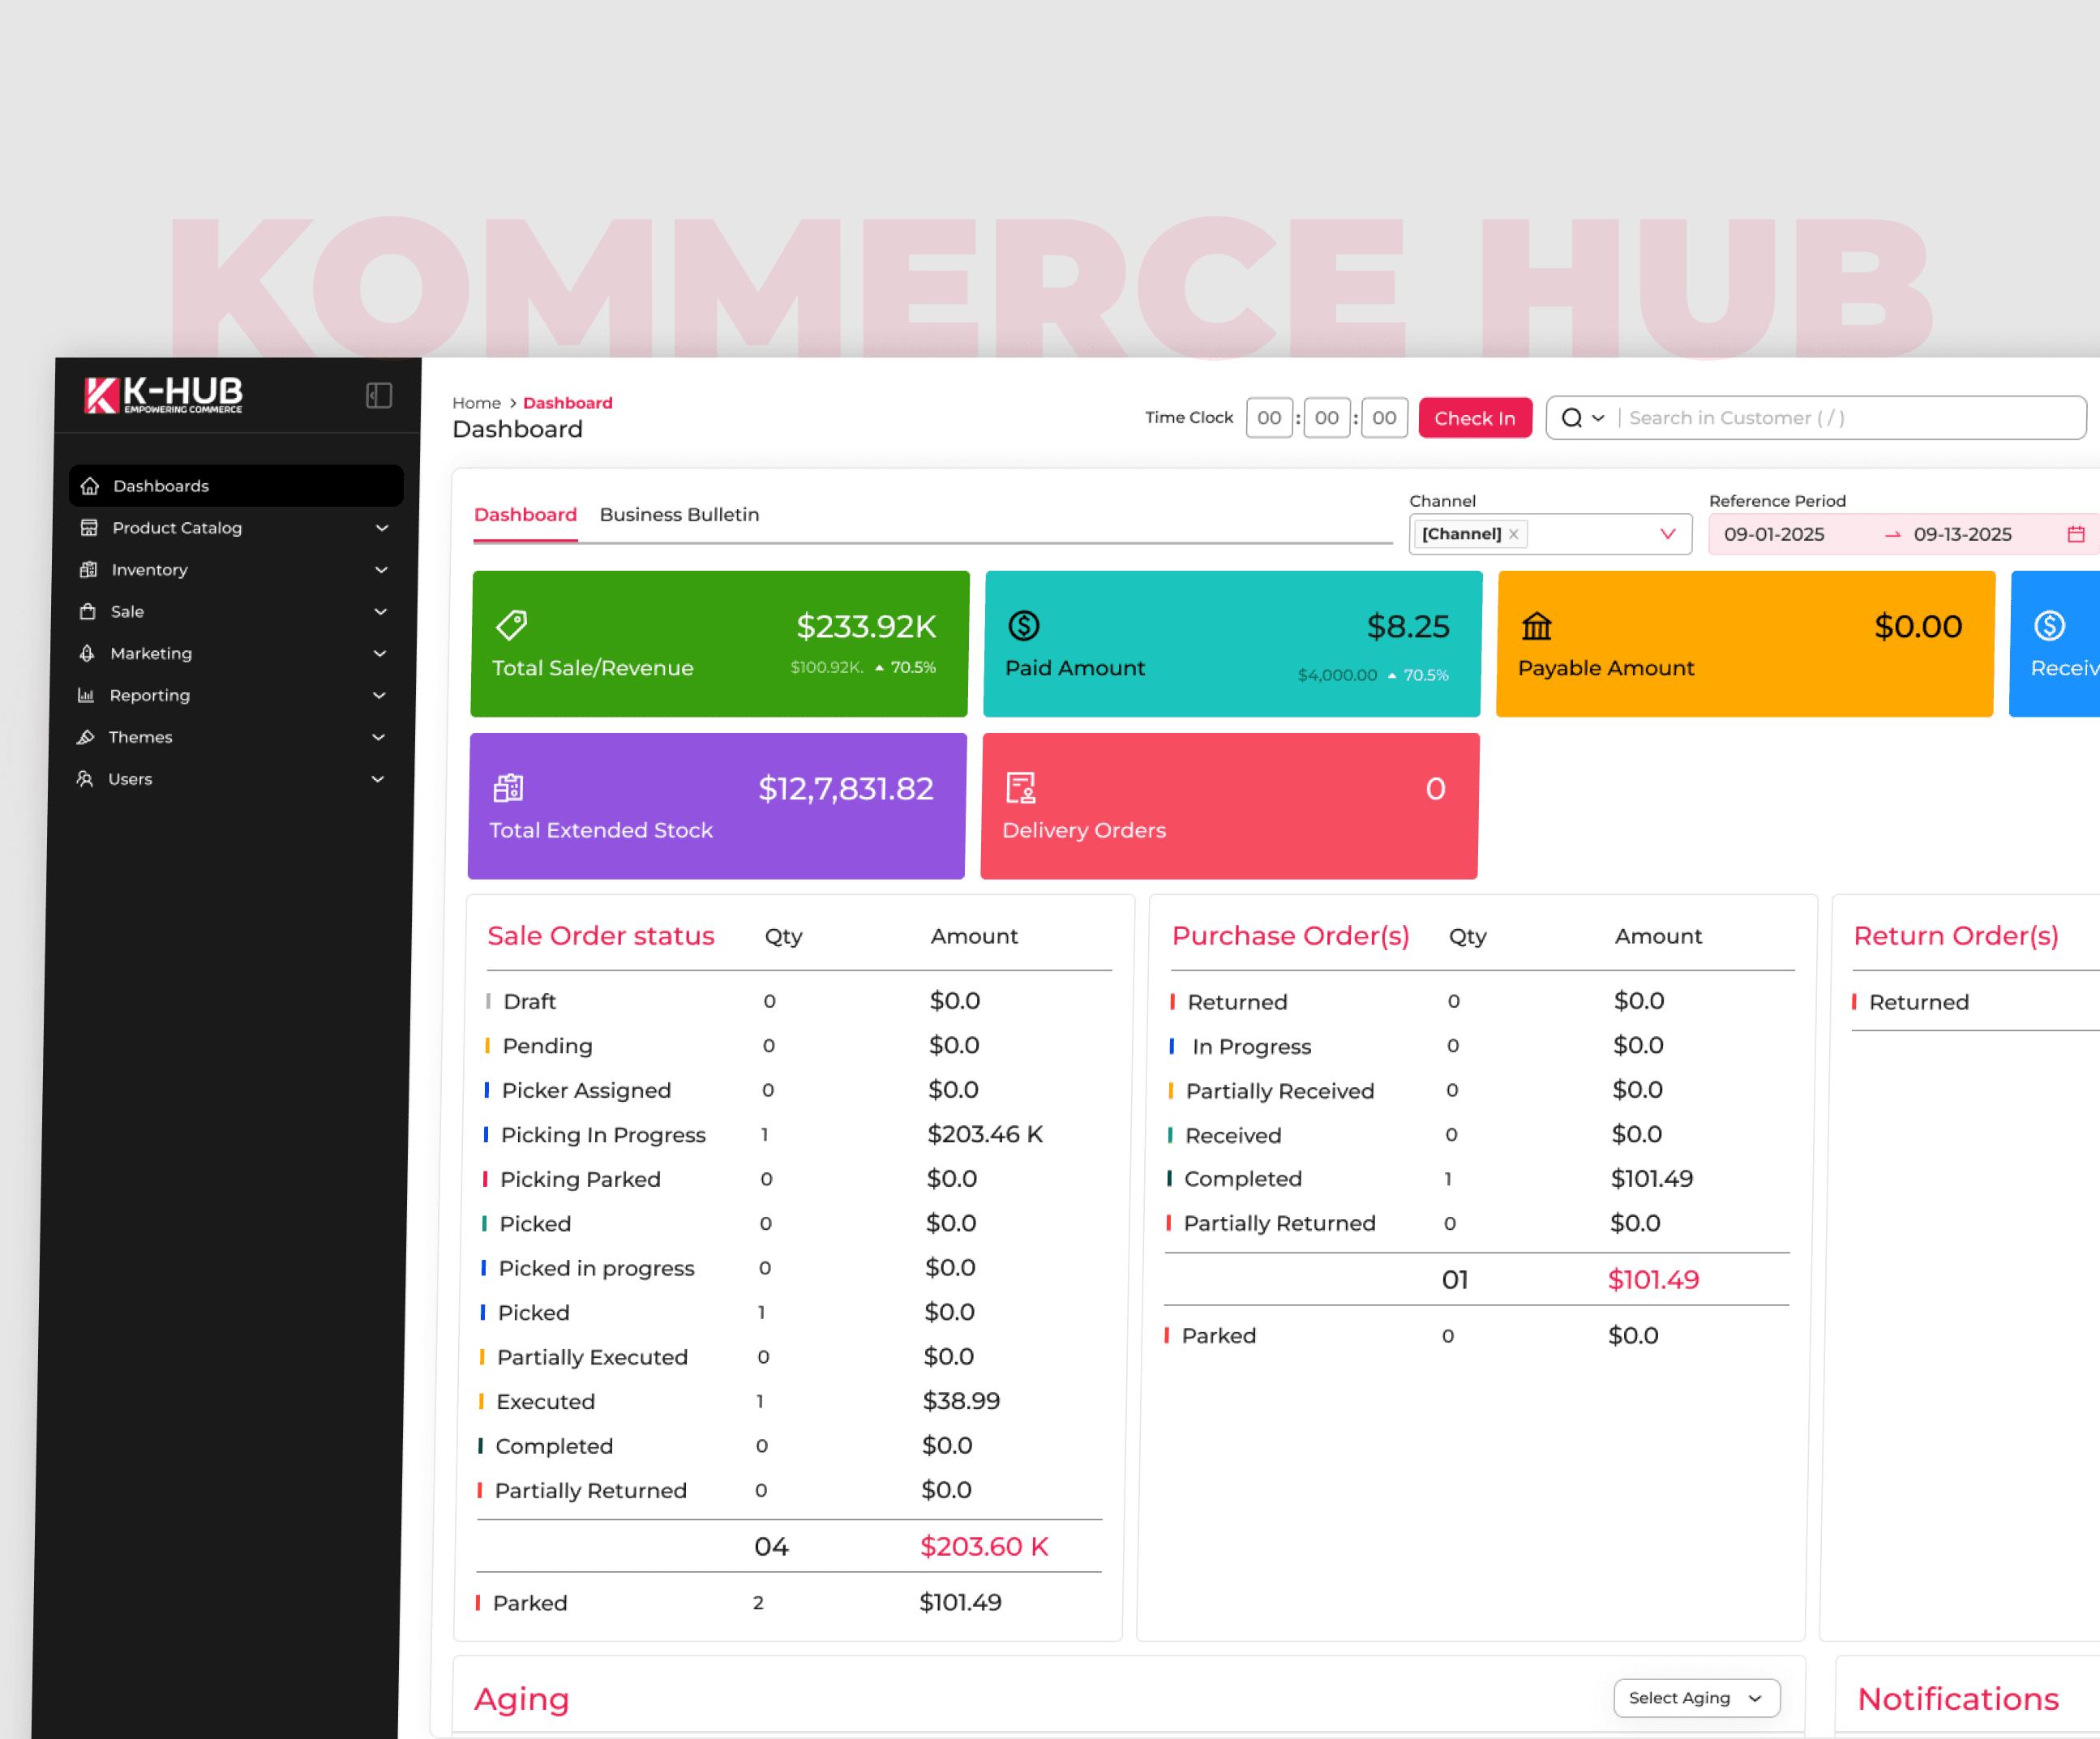Click the Reporting chart icon
Viewport: 2100px width, 1739px height.
[x=88, y=695]
